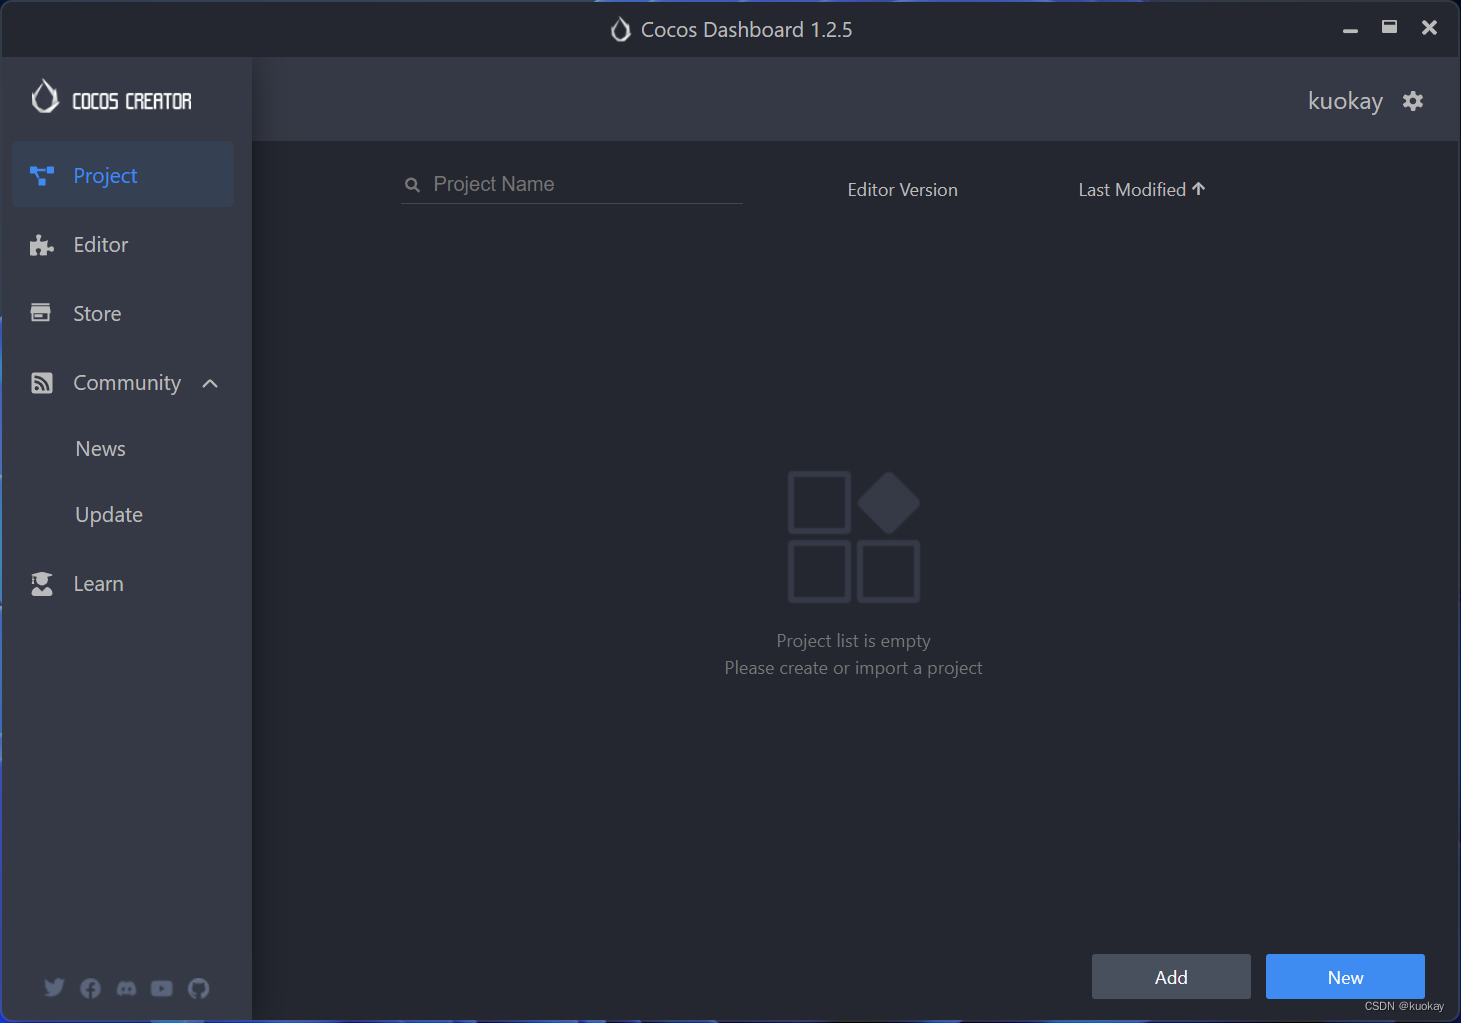This screenshot has height=1023, width=1461.
Task: Click the Project icon in the sidebar
Action: click(42, 176)
